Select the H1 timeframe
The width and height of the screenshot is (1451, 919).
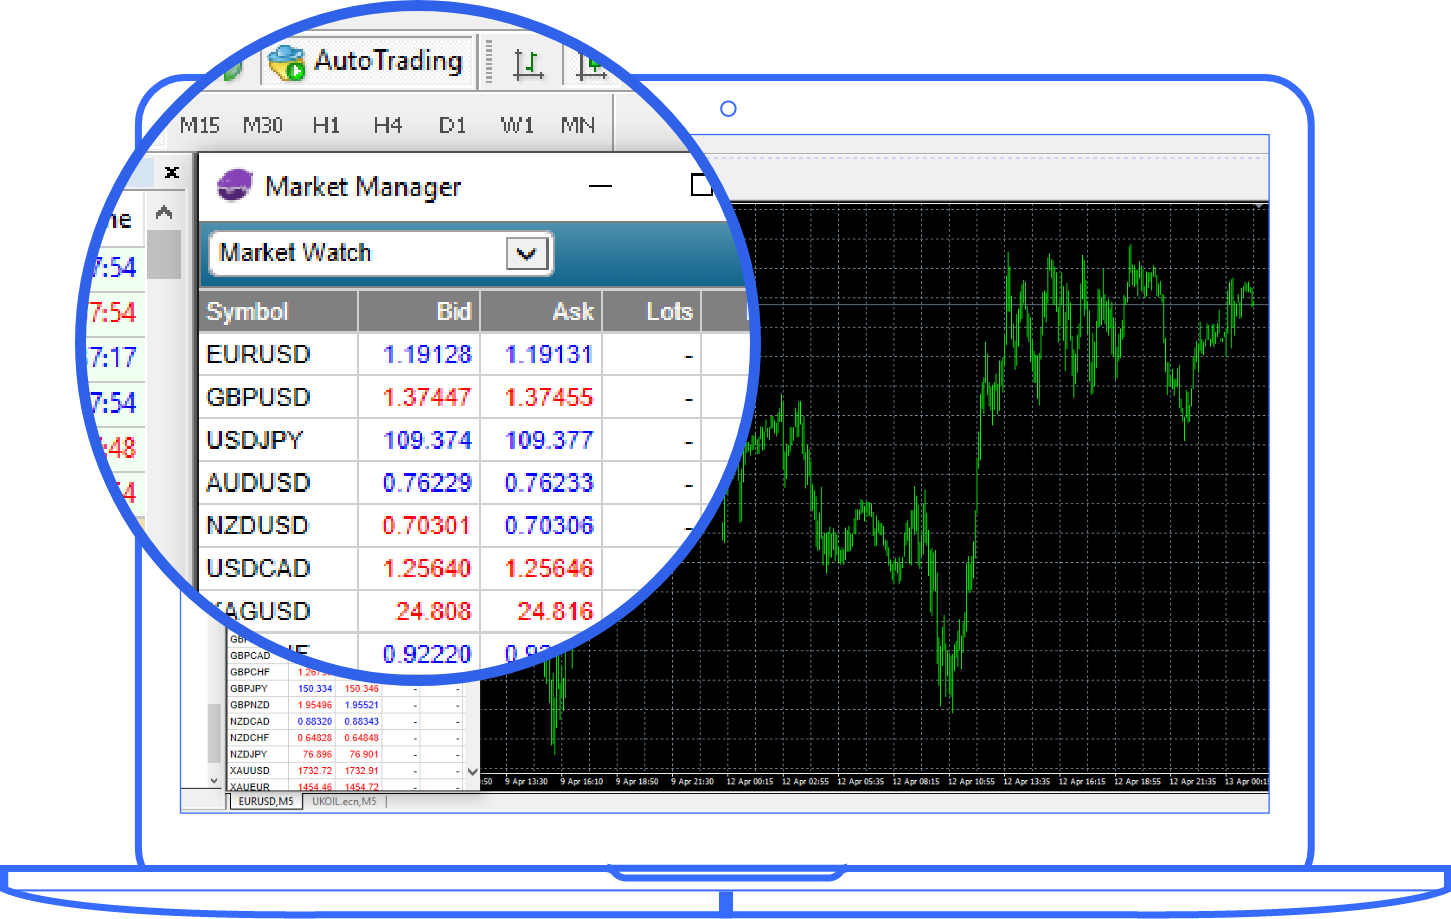[326, 125]
